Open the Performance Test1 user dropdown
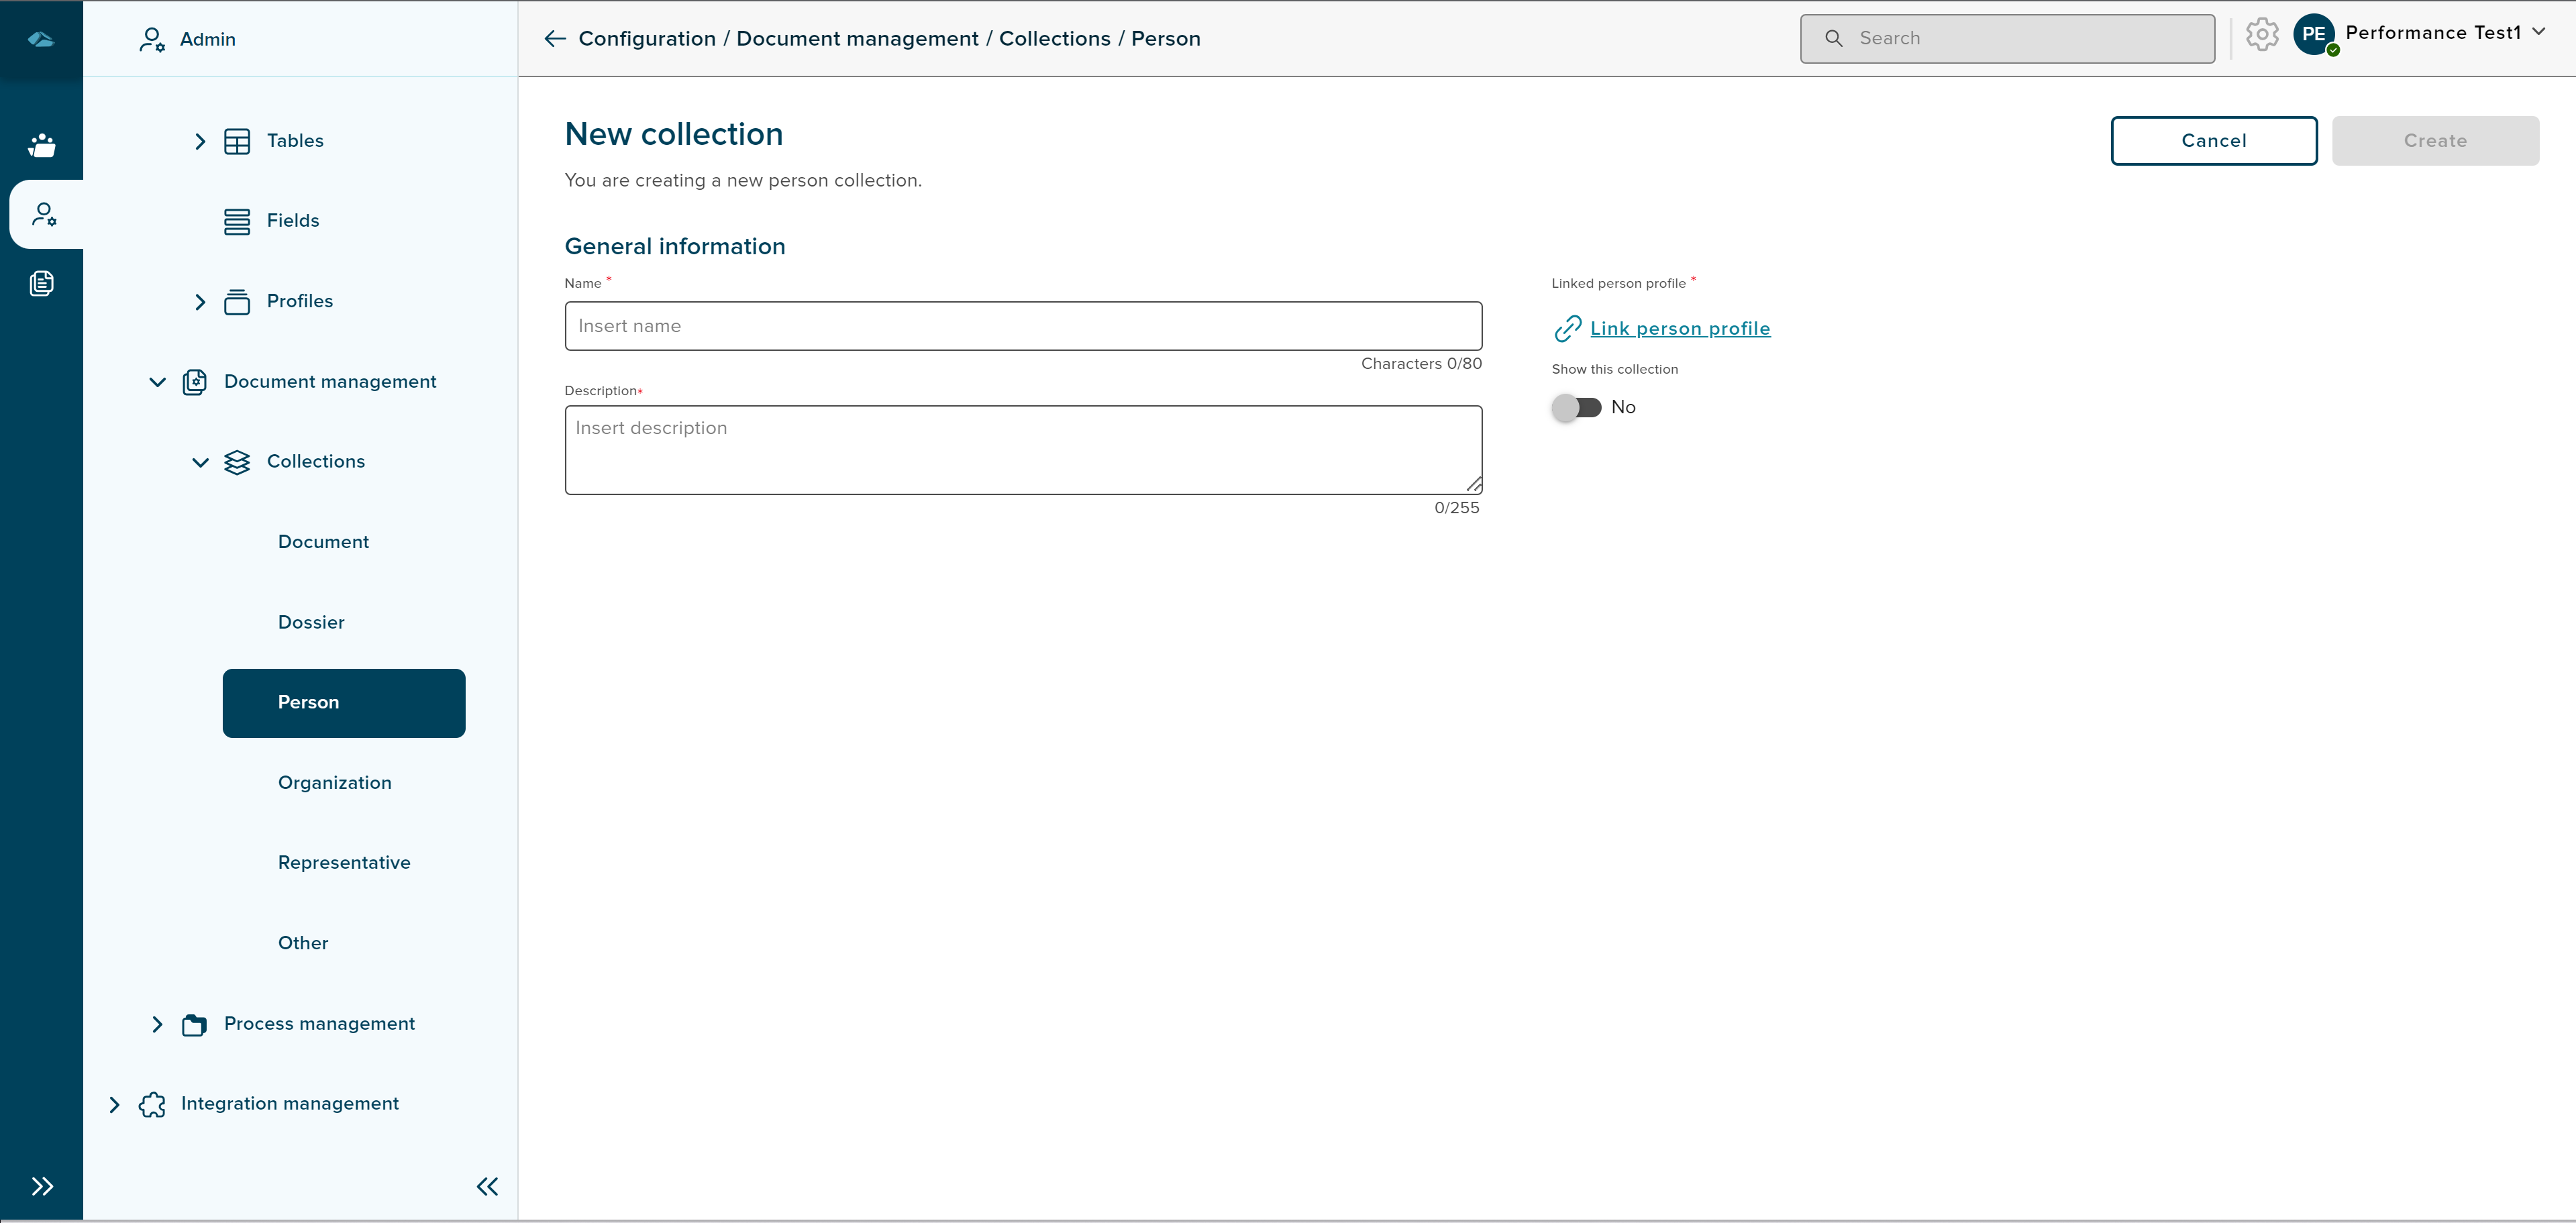This screenshot has height=1223, width=2576. click(2538, 32)
